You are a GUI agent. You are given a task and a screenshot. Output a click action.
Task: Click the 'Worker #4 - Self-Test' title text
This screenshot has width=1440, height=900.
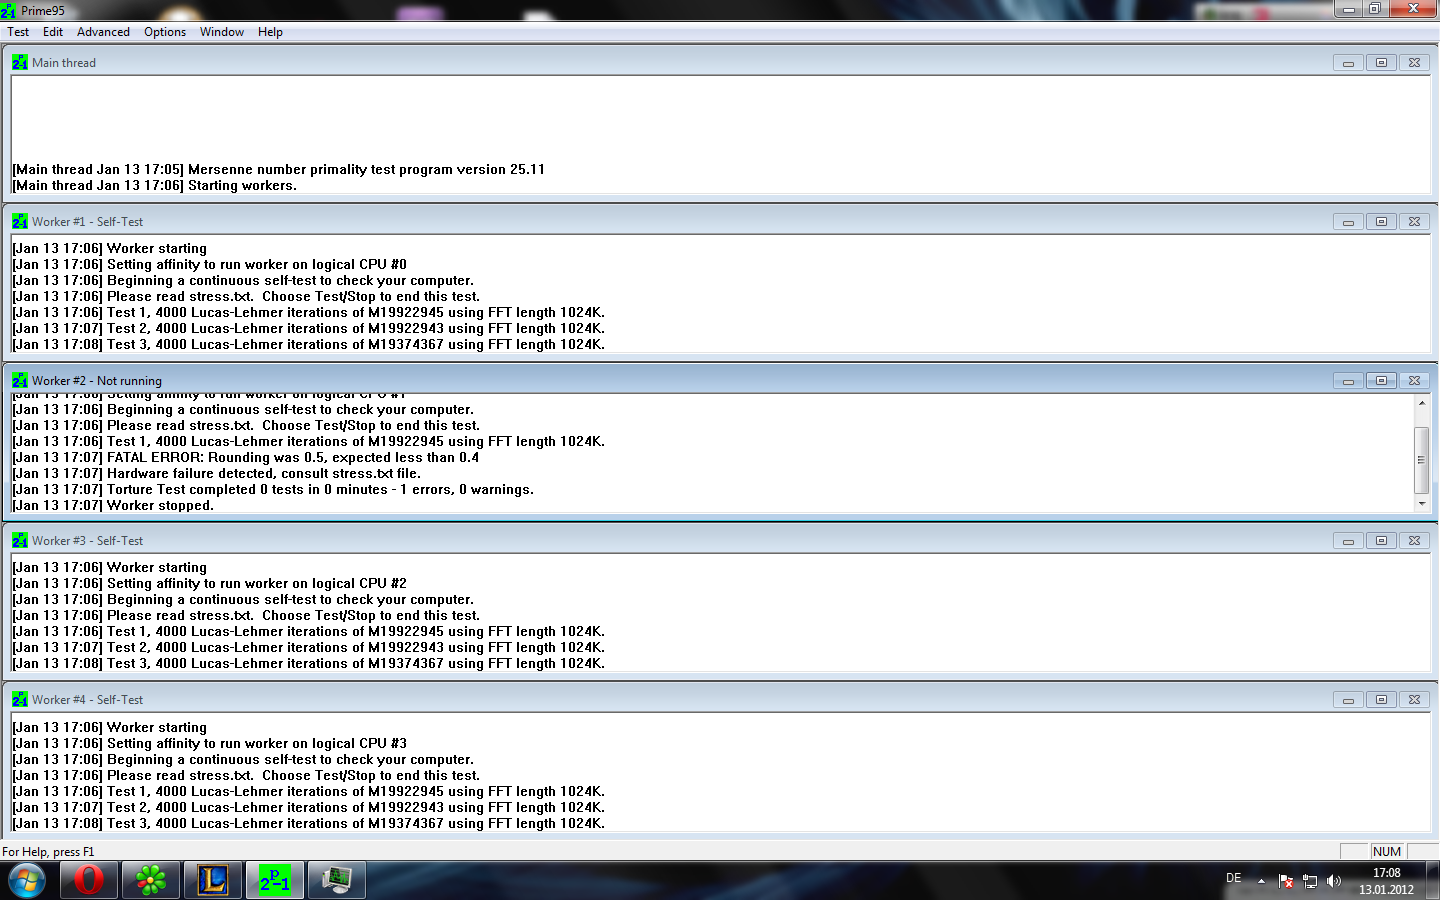tap(87, 699)
